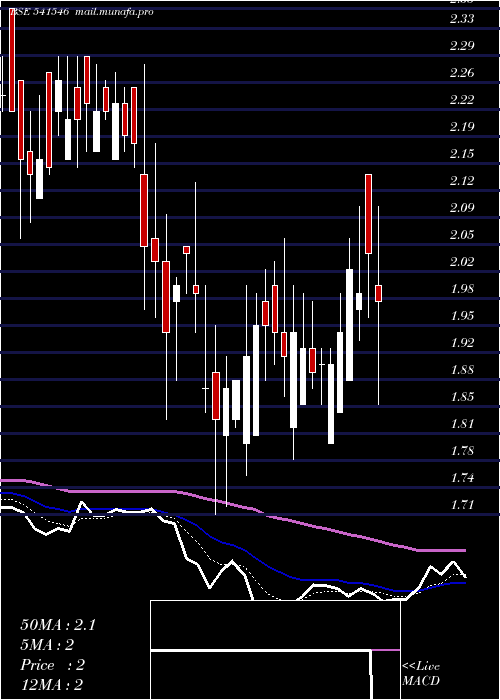Click the '50MA : 2.1' indicator text
The image size is (500, 700).
pos(58,625)
